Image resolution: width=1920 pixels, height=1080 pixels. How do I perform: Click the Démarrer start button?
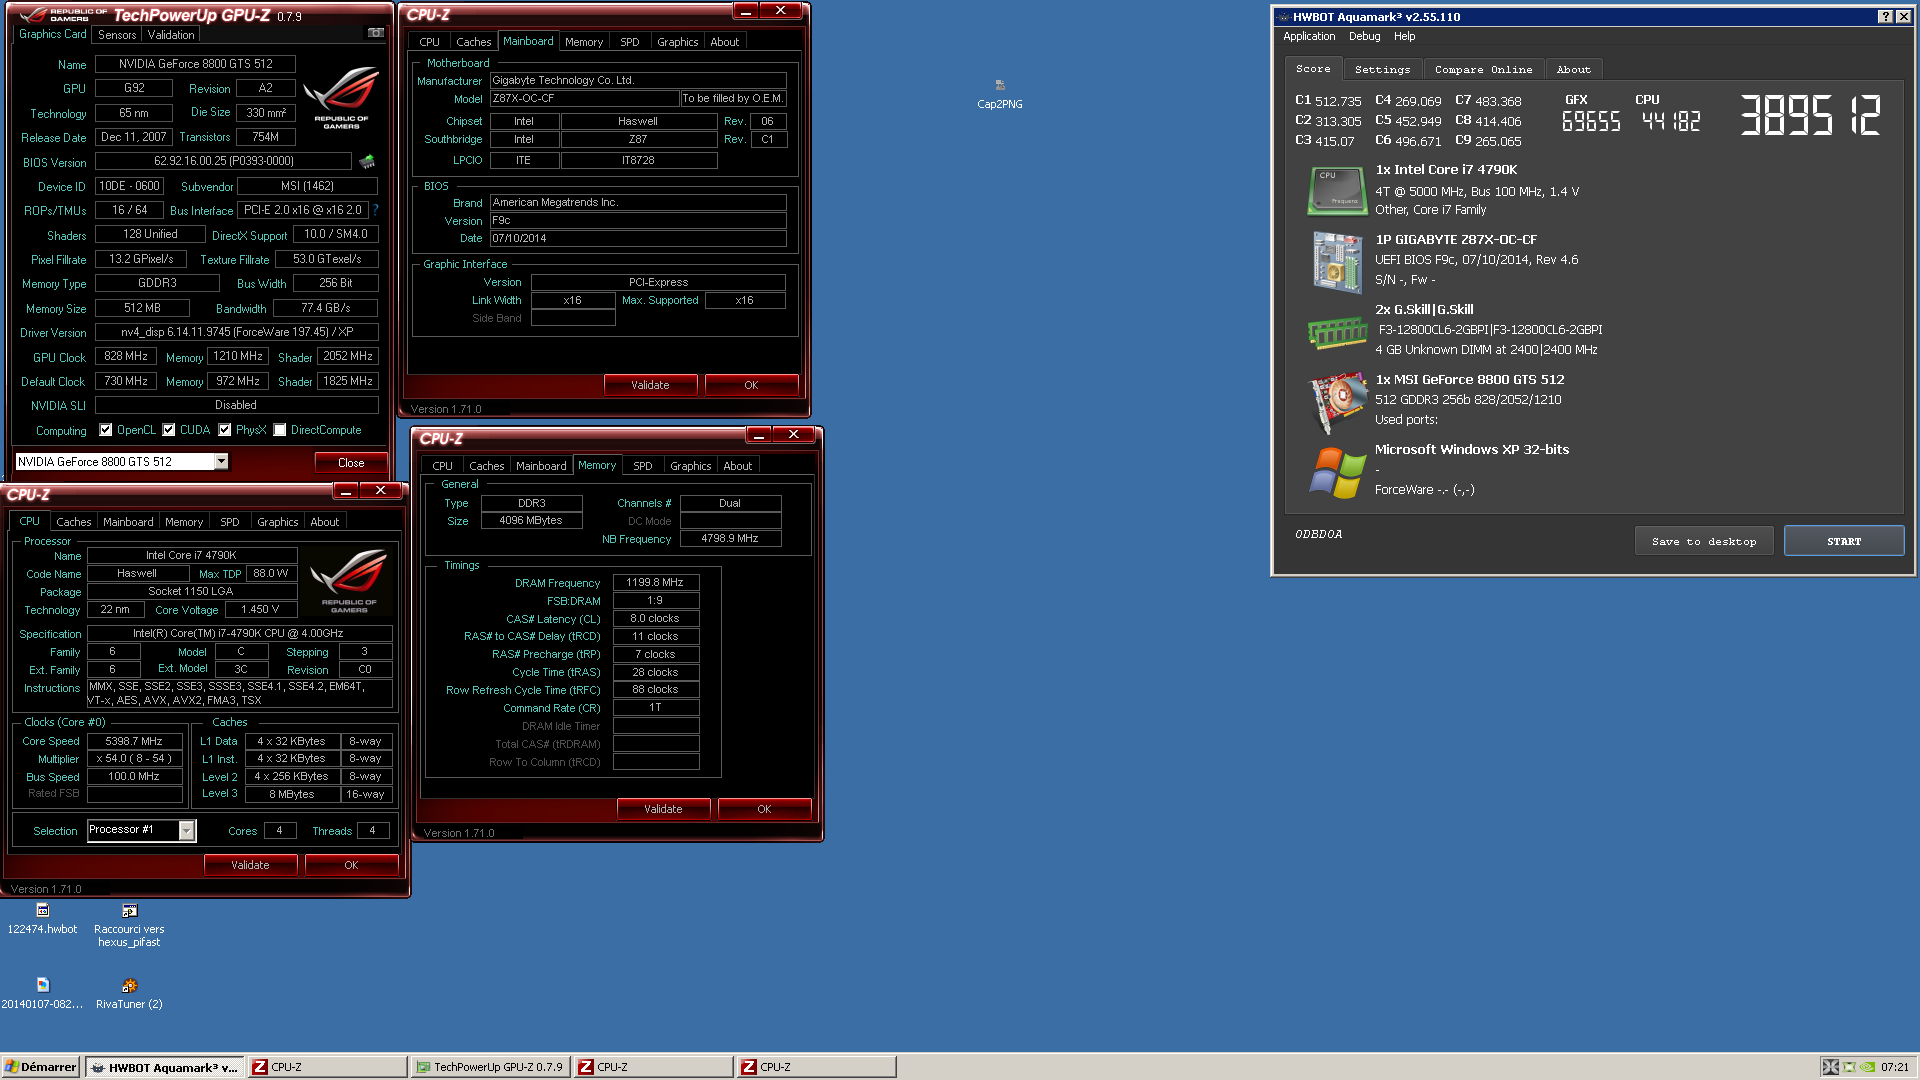41,1067
